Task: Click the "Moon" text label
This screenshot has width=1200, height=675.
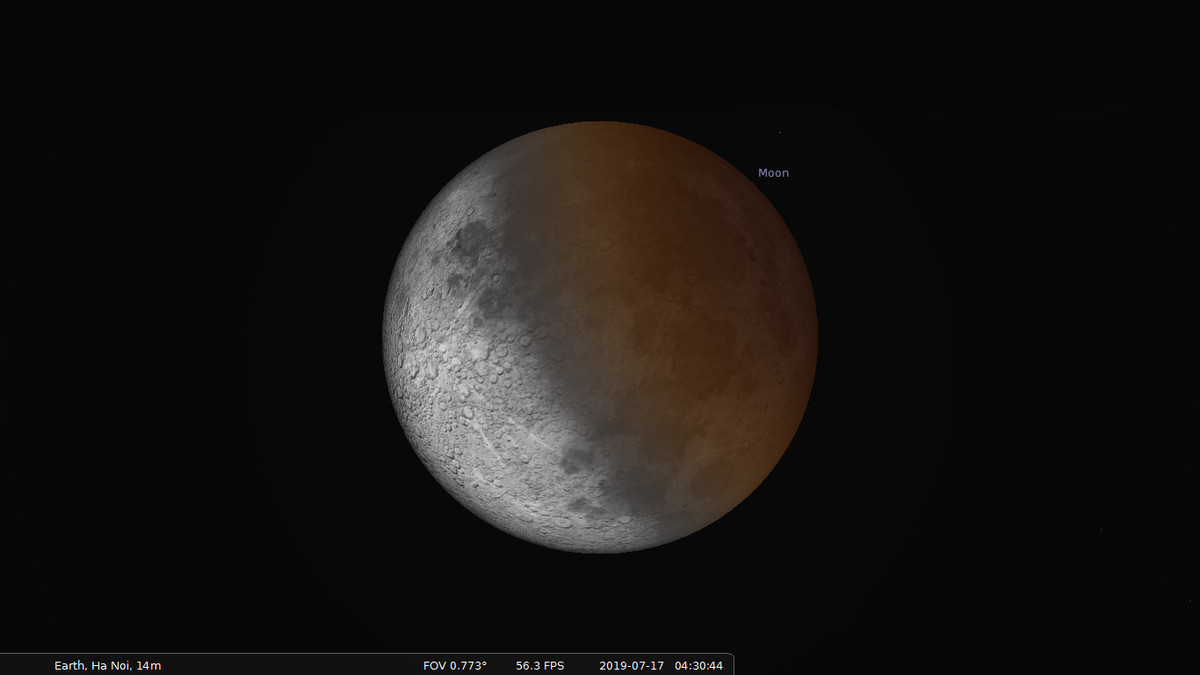Action: pos(773,173)
